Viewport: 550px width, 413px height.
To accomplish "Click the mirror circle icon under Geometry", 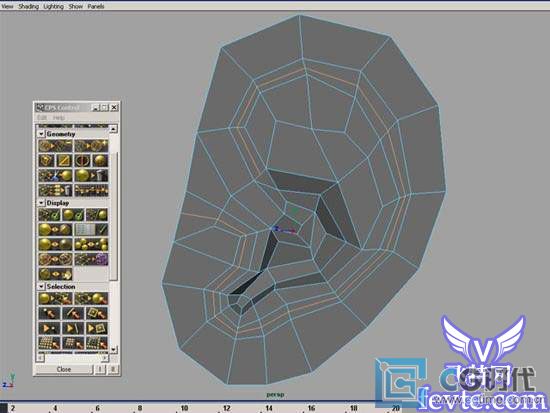I will [x=82, y=161].
